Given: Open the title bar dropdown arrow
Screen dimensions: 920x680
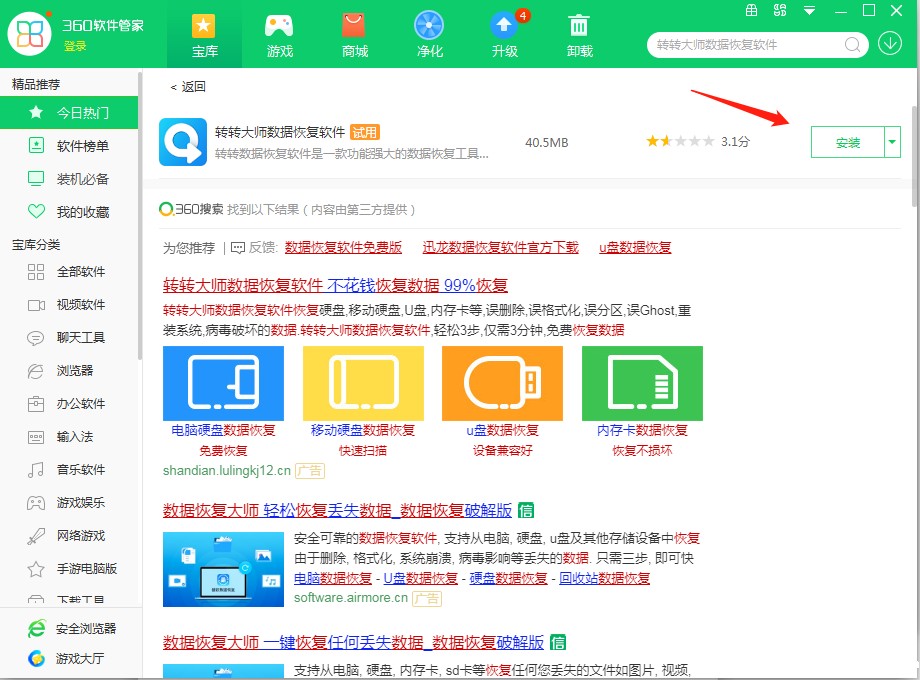Looking at the screenshot, I should 808,10.
